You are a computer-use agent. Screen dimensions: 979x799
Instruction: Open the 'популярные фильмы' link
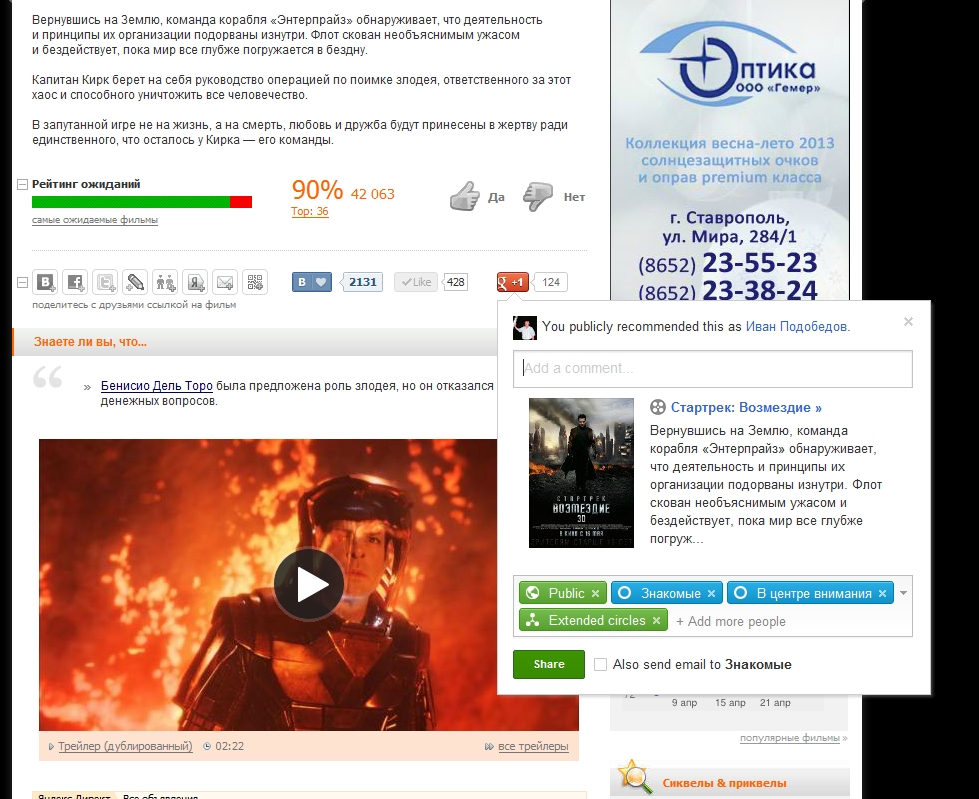(x=790, y=738)
